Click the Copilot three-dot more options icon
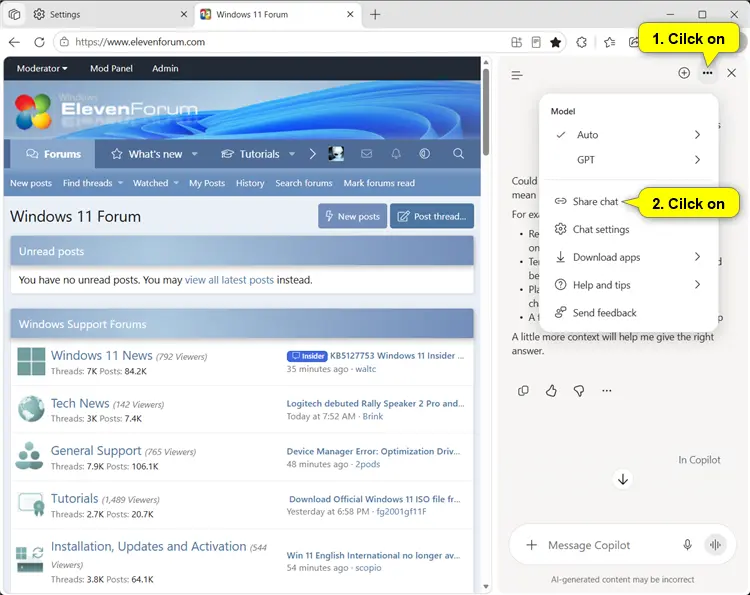This screenshot has width=750, height=595. pos(707,73)
